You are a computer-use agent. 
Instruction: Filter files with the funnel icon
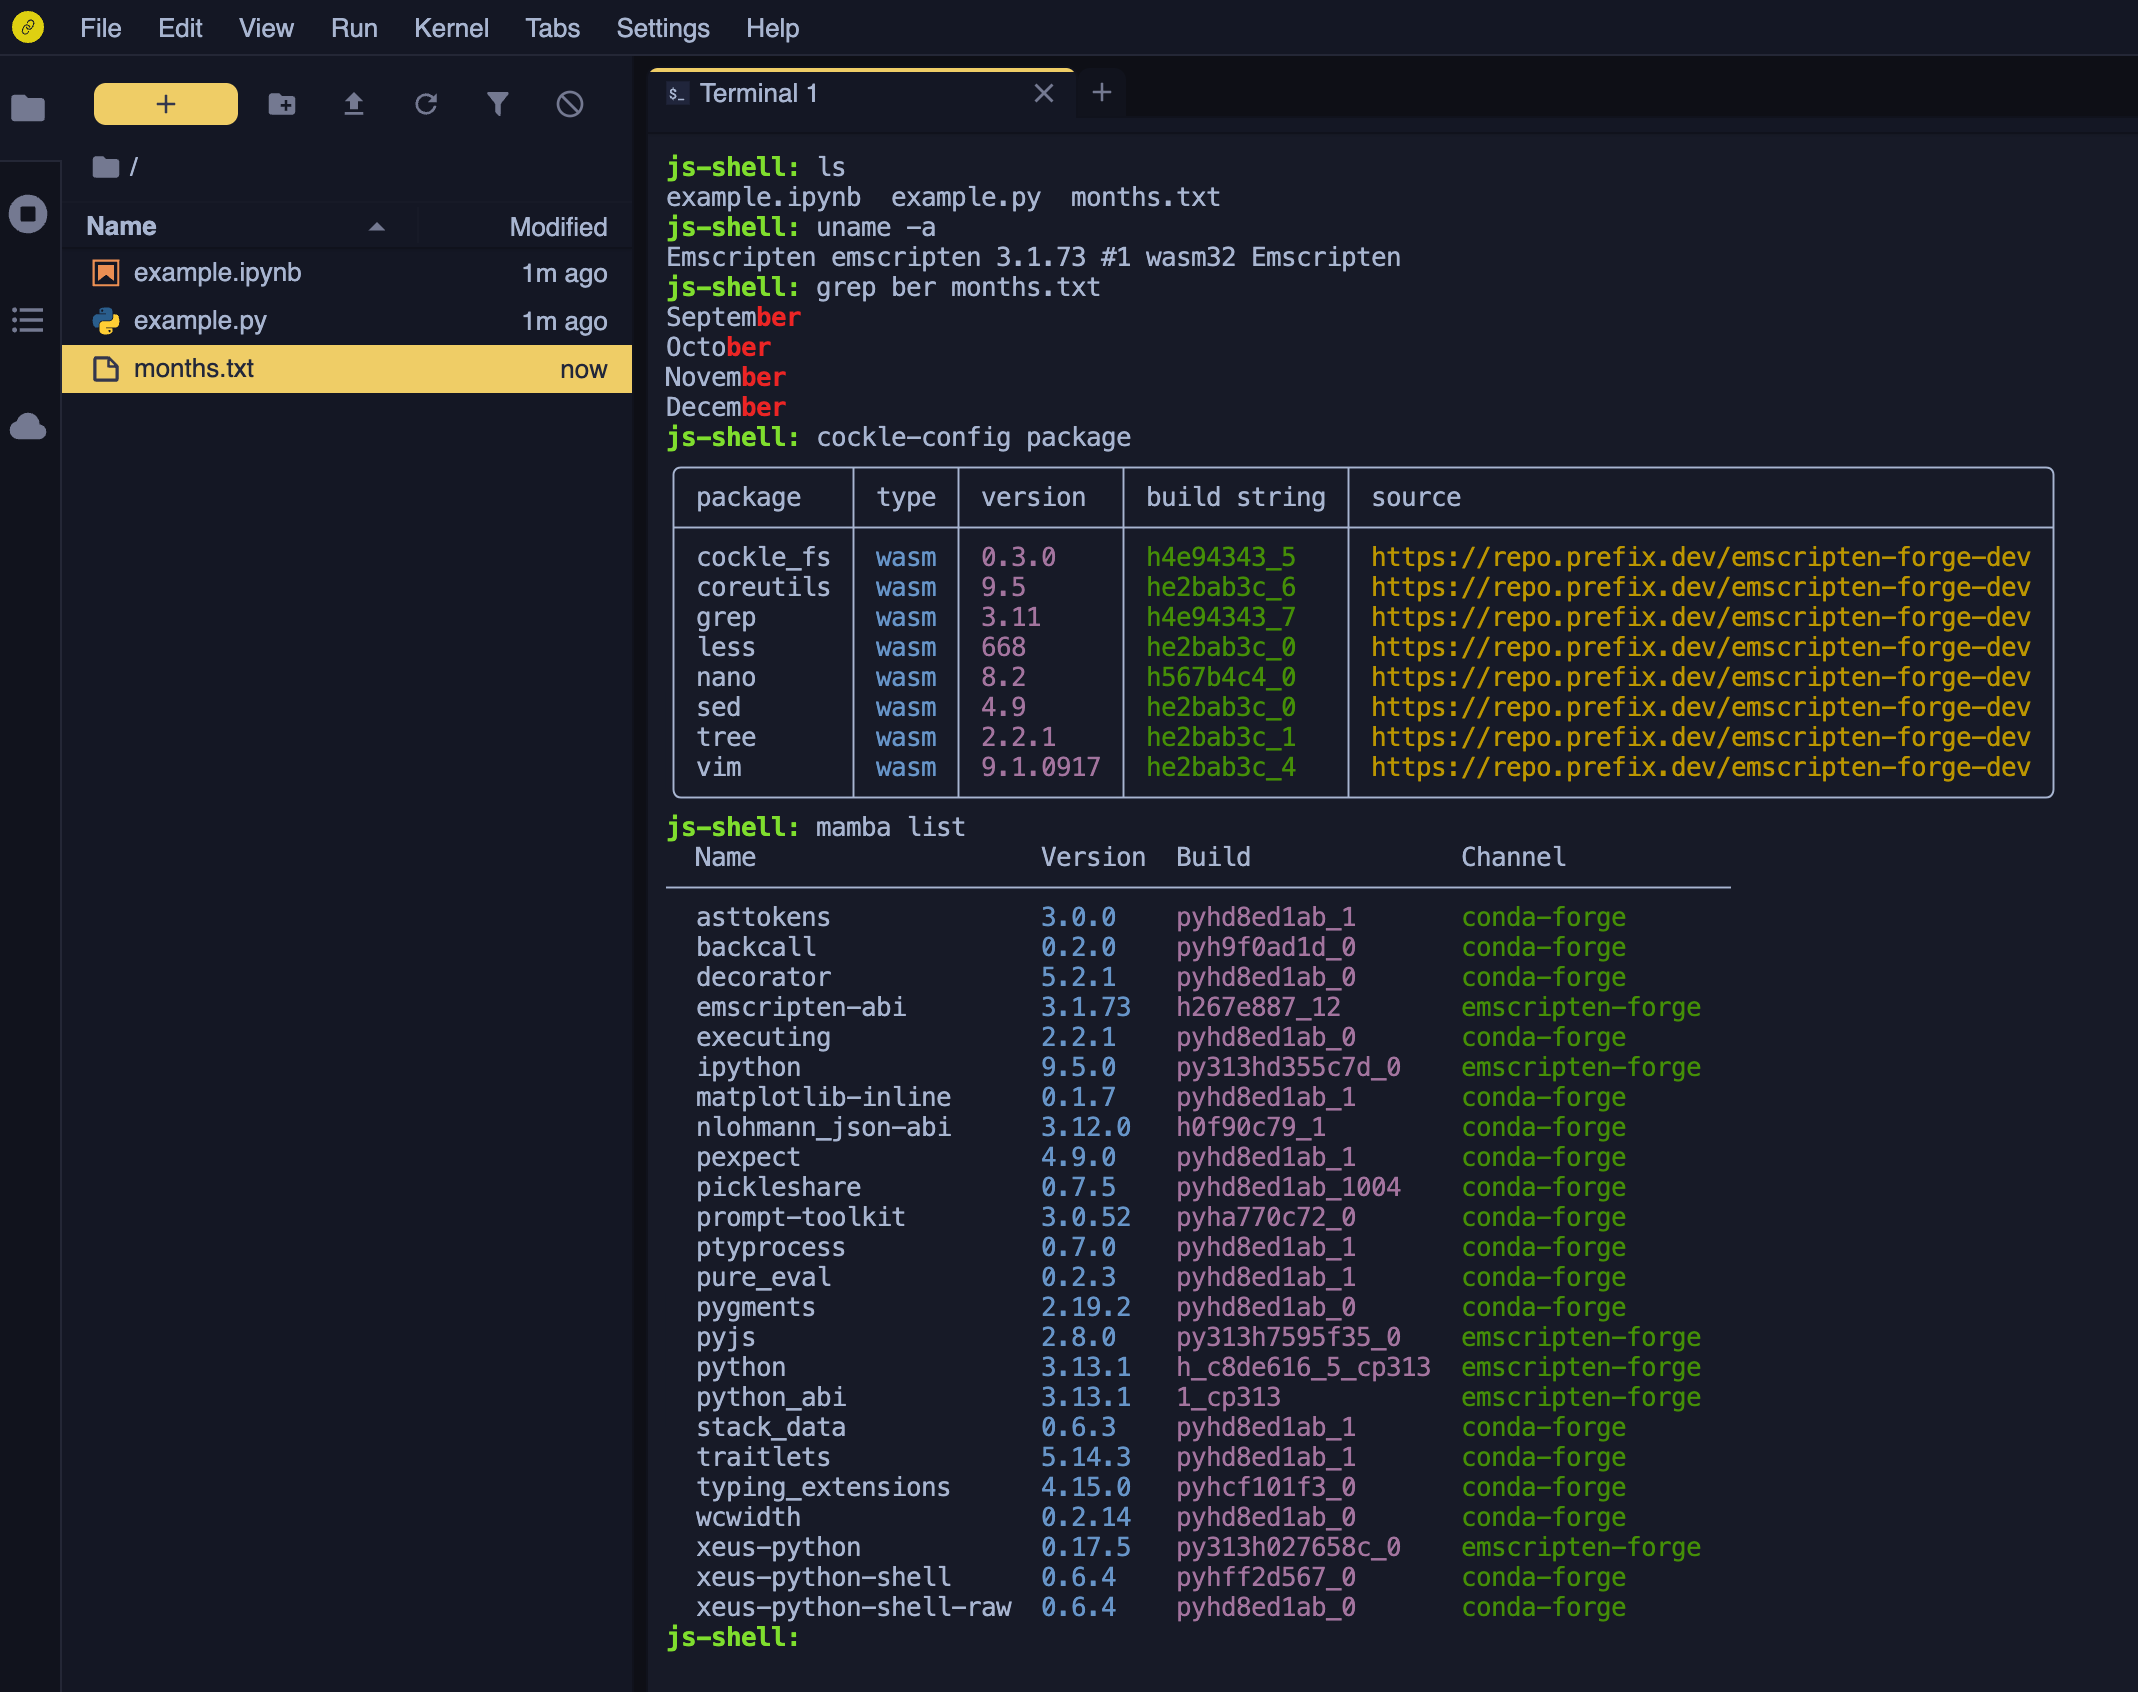pos(498,103)
